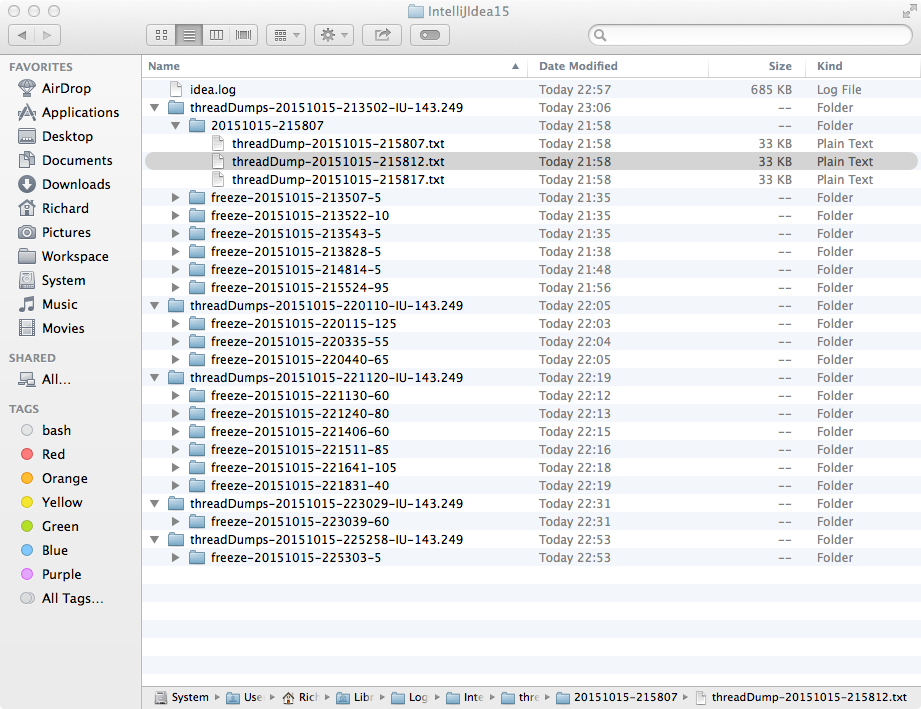Viewport: 921px width, 709px height.
Task: Collapse threadDumps-20151015-221120-IU-143.249 folder
Action: pyautogui.click(x=154, y=378)
